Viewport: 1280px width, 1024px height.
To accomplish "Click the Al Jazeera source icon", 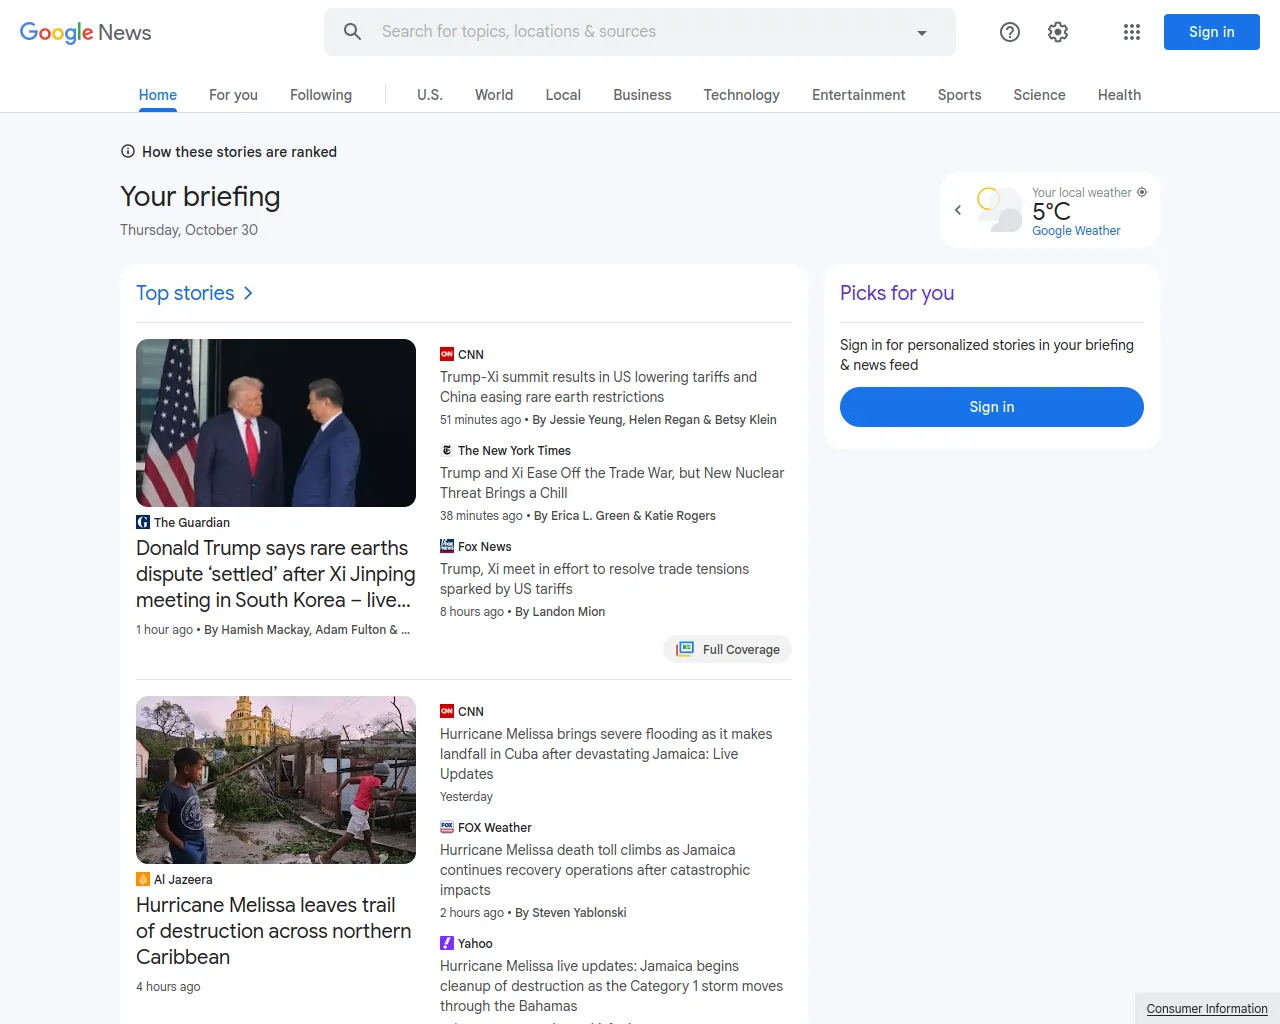I will (143, 879).
